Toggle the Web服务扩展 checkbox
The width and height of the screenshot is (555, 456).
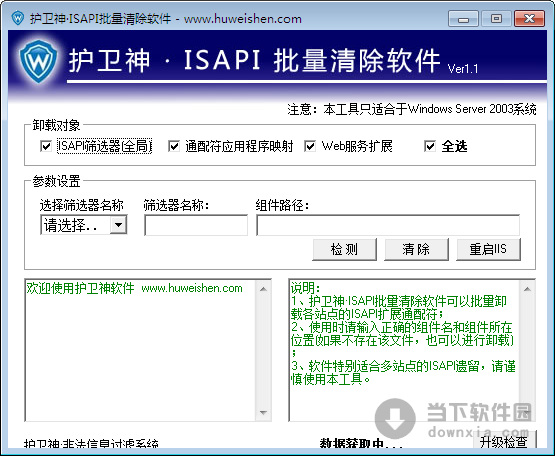click(x=310, y=146)
